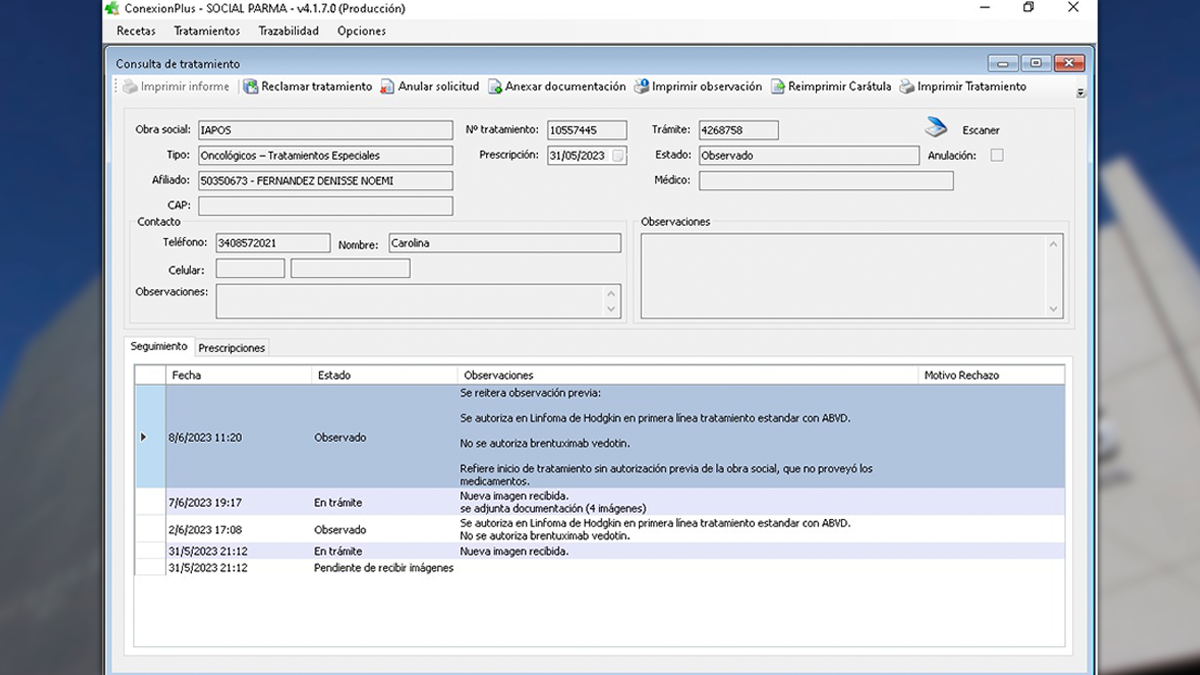1200x675 pixels.
Task: Click the Reclamar tratamiento toolbar icon
Action: [x=251, y=87]
